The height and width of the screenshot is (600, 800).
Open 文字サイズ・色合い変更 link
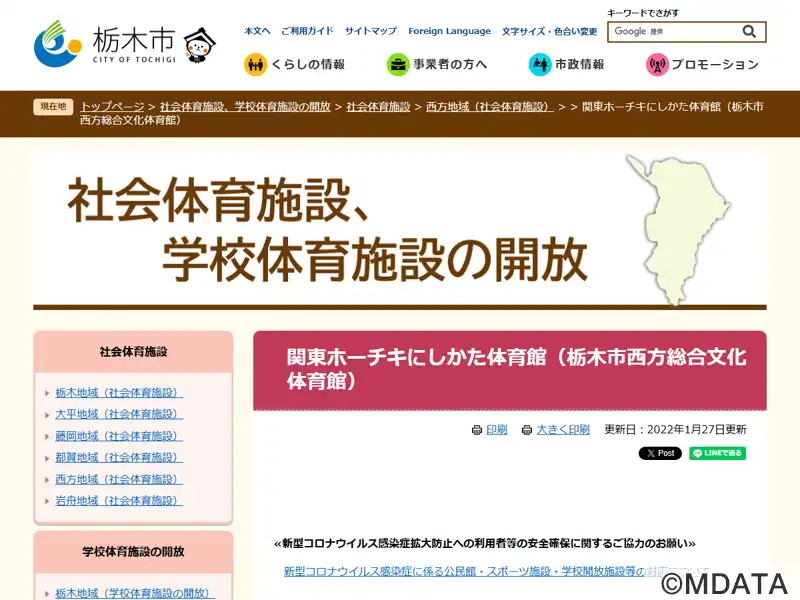pyautogui.click(x=549, y=31)
